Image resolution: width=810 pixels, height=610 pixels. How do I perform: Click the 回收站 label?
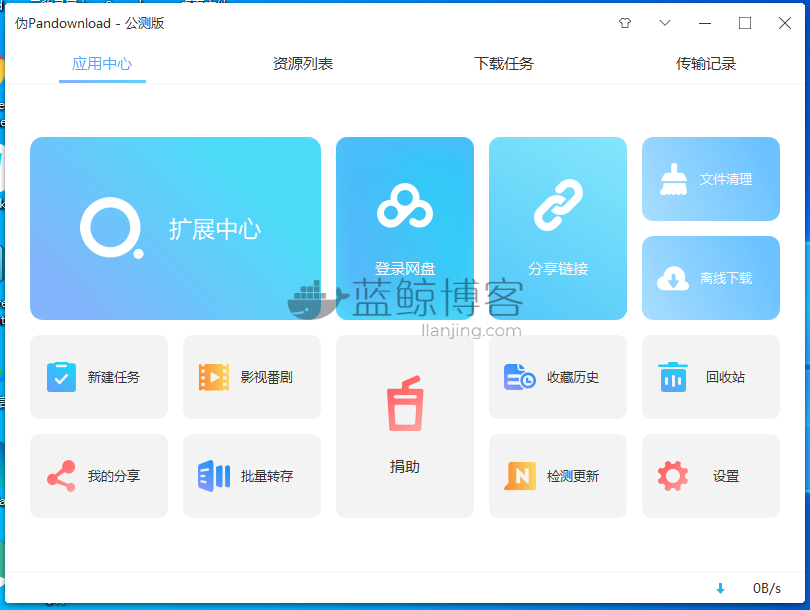pyautogui.click(x=726, y=377)
